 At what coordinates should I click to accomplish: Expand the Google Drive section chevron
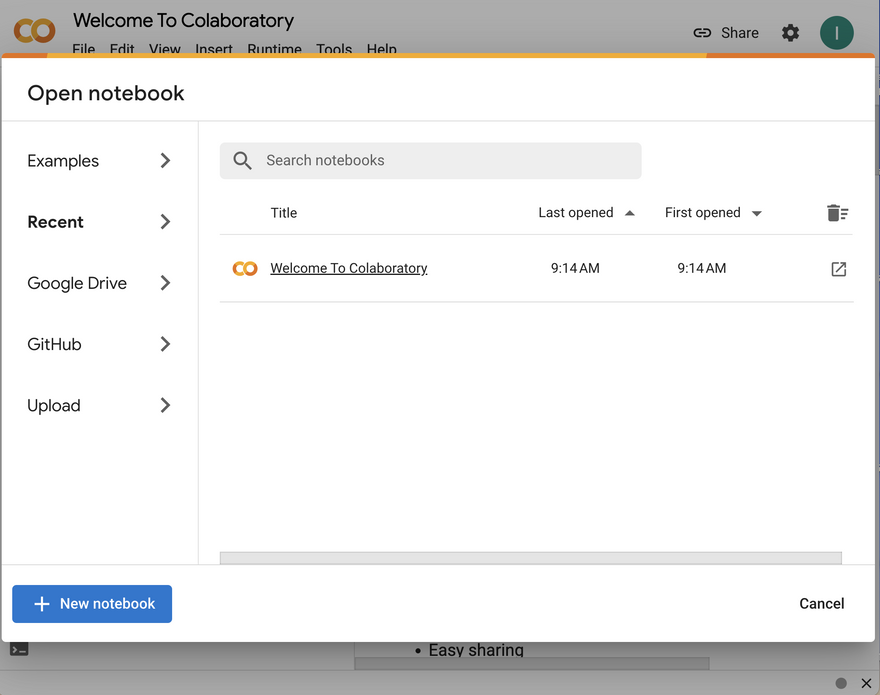165,283
